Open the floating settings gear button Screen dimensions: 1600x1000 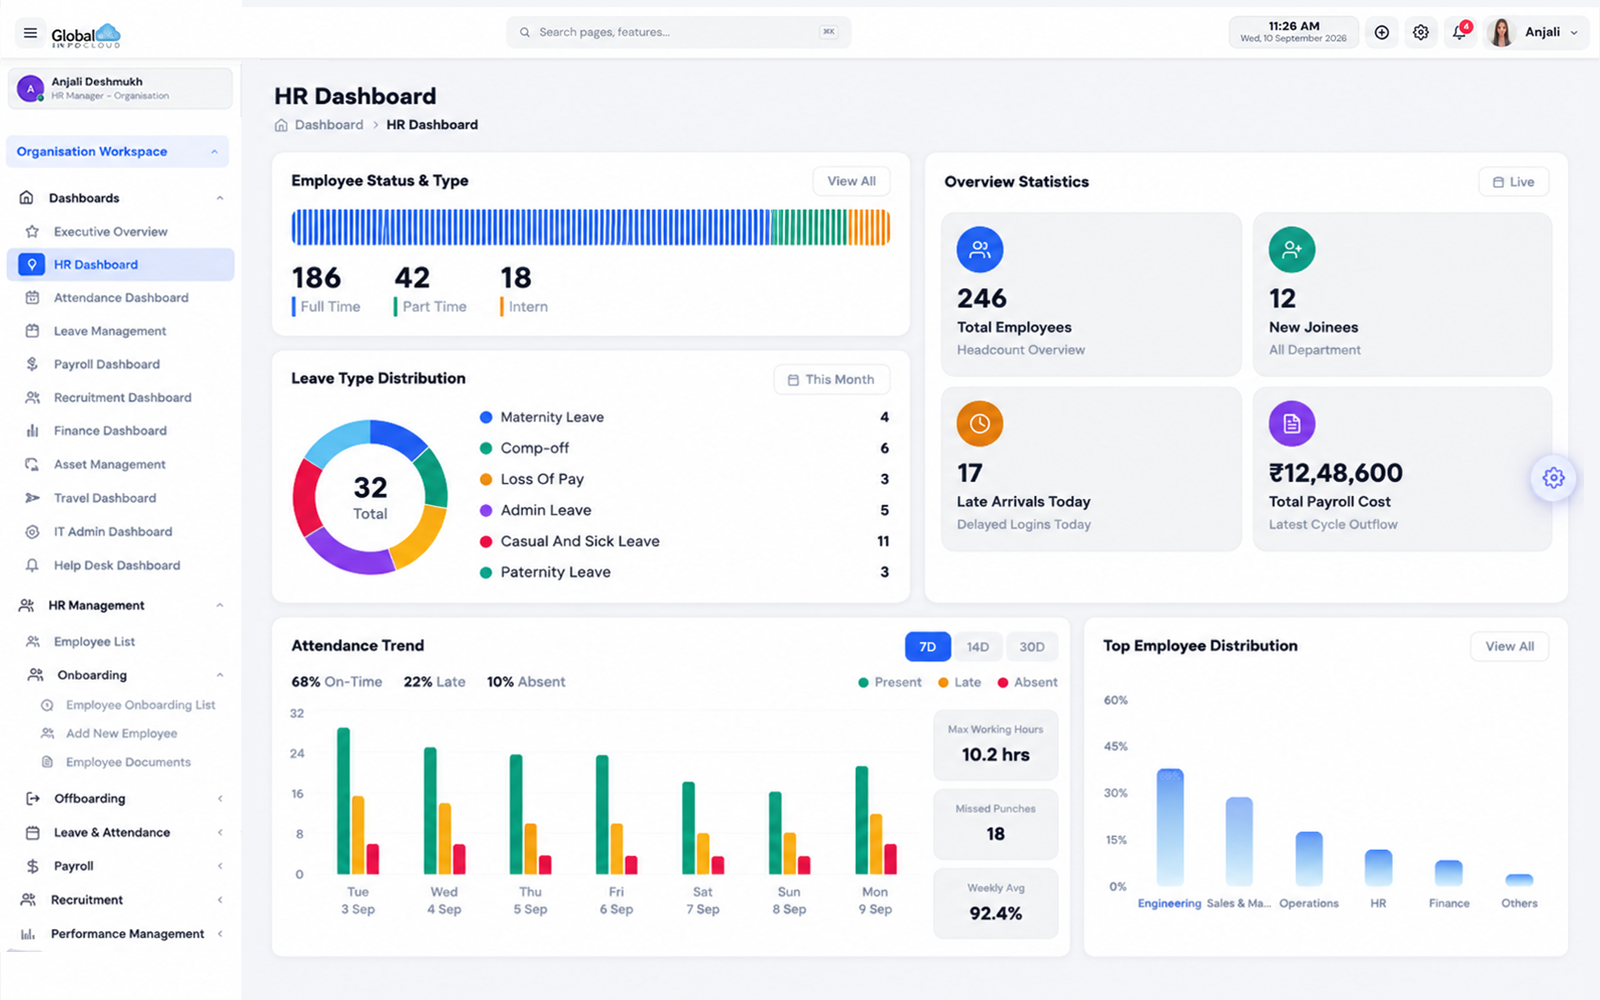coord(1553,478)
